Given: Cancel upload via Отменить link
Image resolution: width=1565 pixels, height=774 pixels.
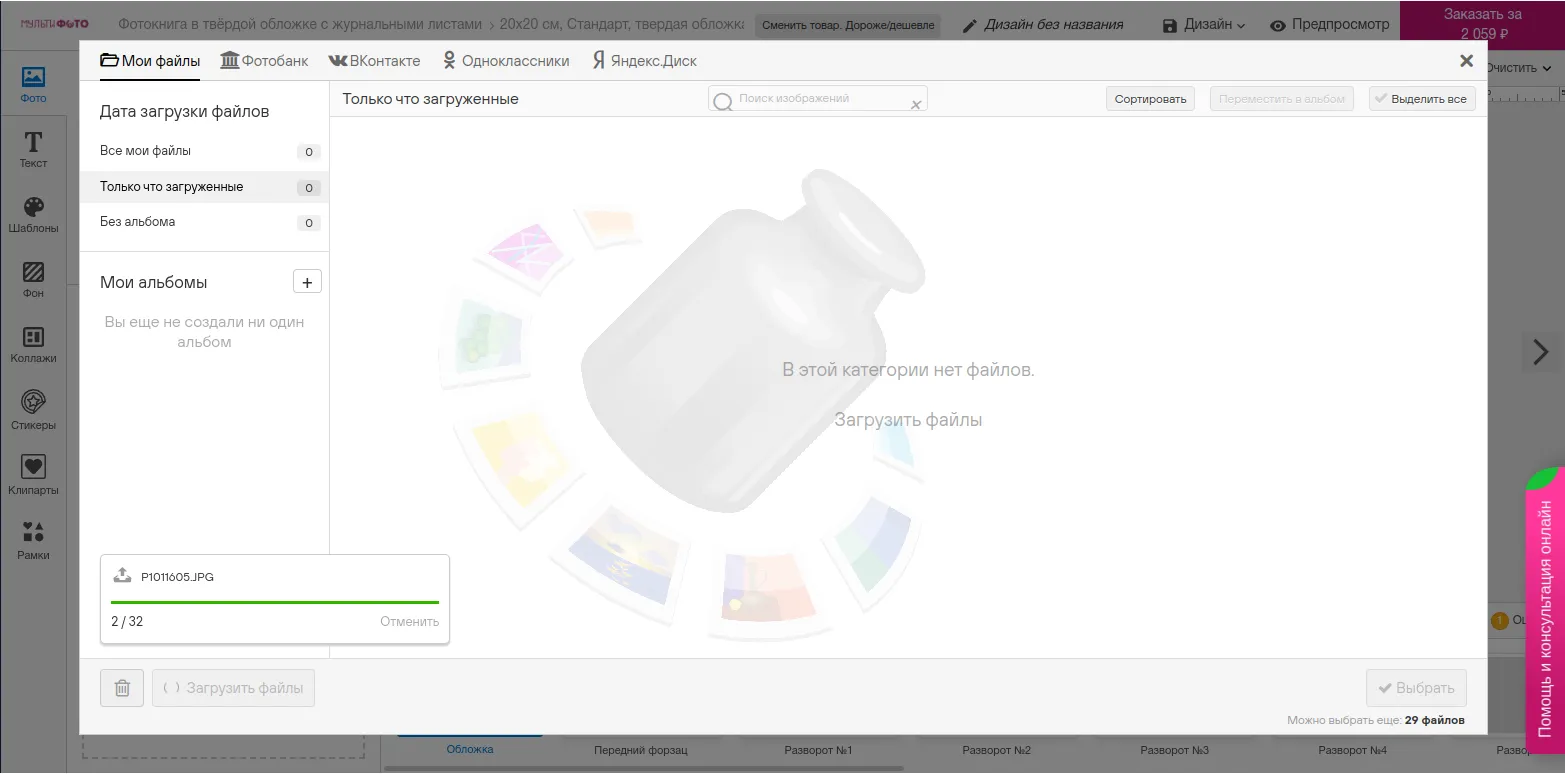Looking at the screenshot, I should click(409, 621).
